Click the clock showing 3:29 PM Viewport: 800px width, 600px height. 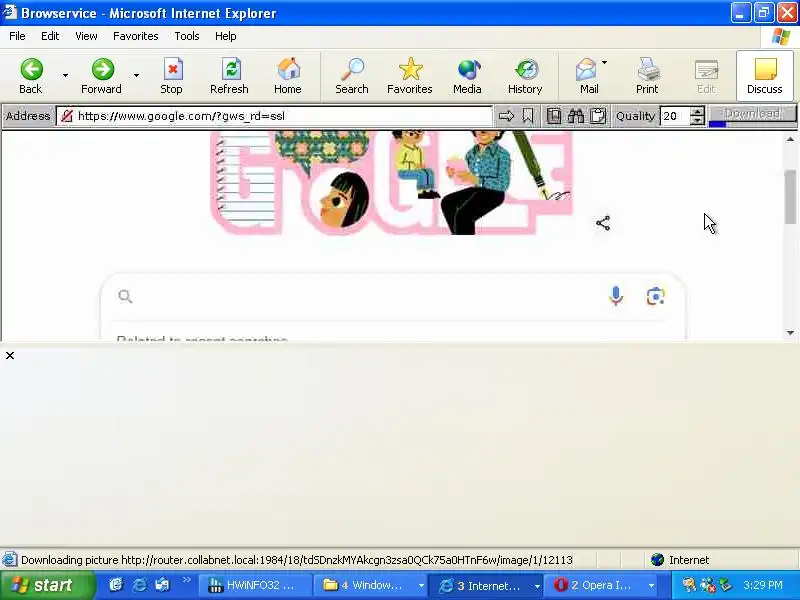click(763, 585)
